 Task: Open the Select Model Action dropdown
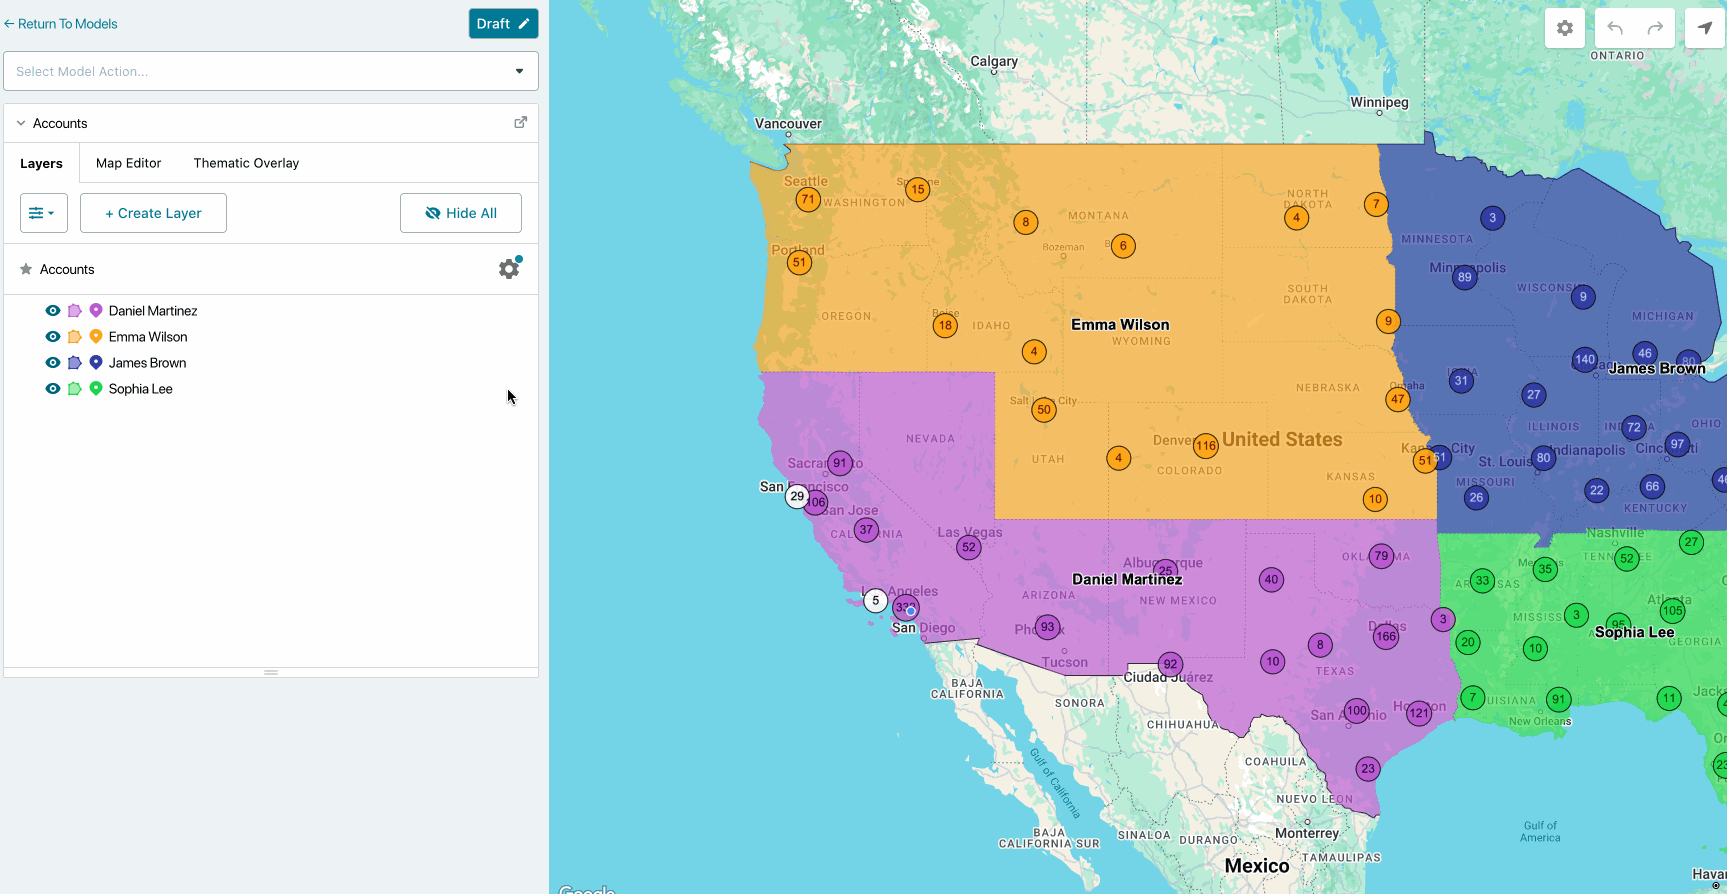pos(271,71)
